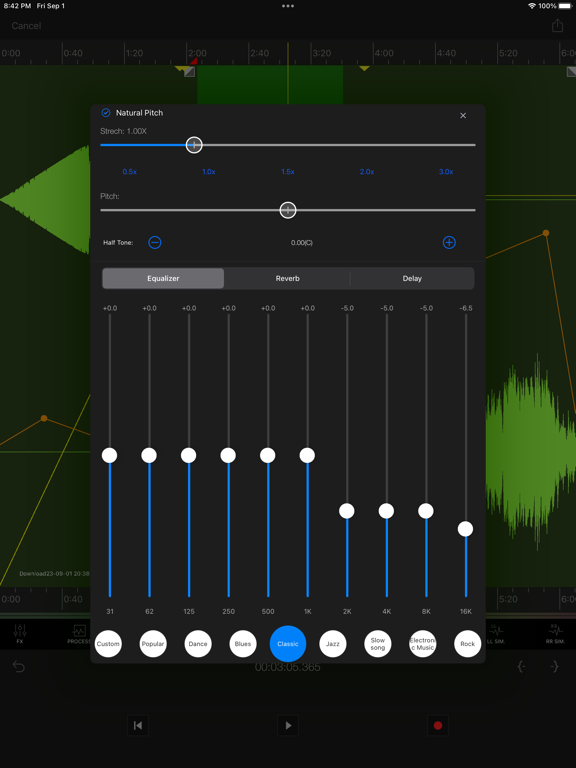Select the Classic equalizer preset
This screenshot has width=576, height=768.
pyautogui.click(x=288, y=644)
